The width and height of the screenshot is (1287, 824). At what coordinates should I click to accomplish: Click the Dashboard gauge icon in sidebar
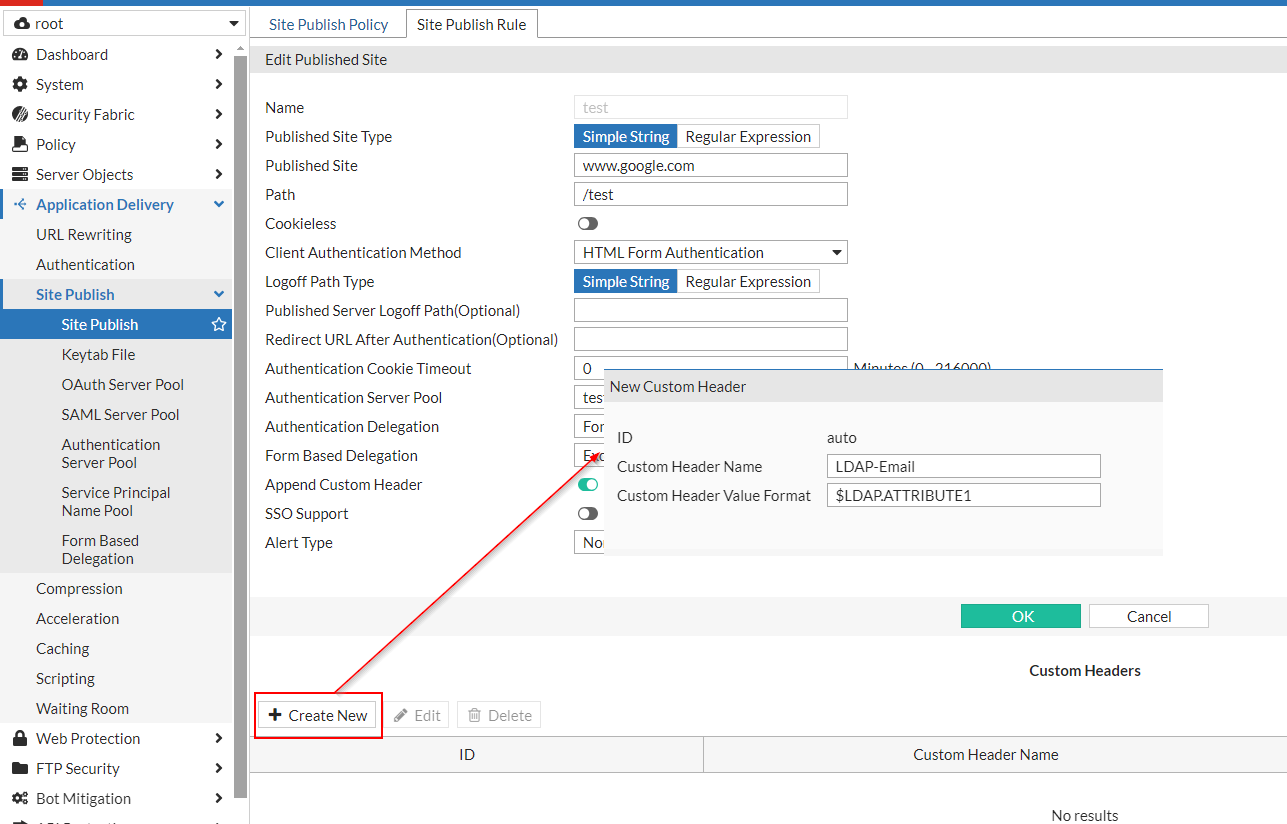click(19, 55)
